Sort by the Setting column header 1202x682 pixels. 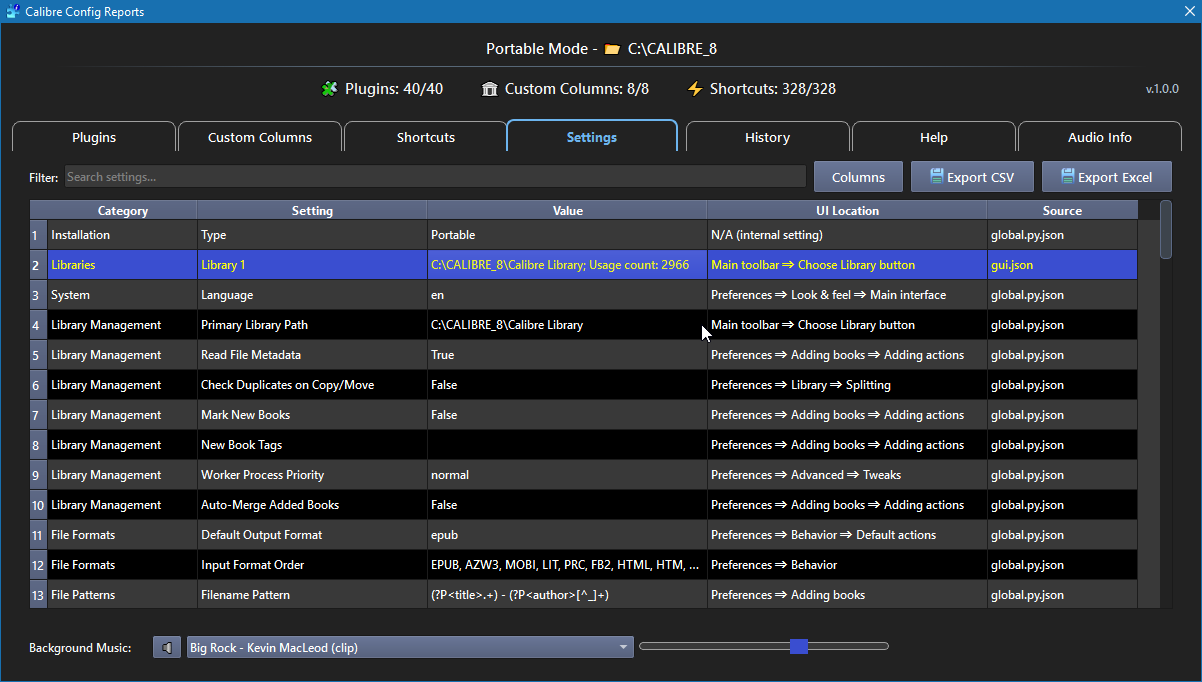pyautogui.click(x=312, y=211)
